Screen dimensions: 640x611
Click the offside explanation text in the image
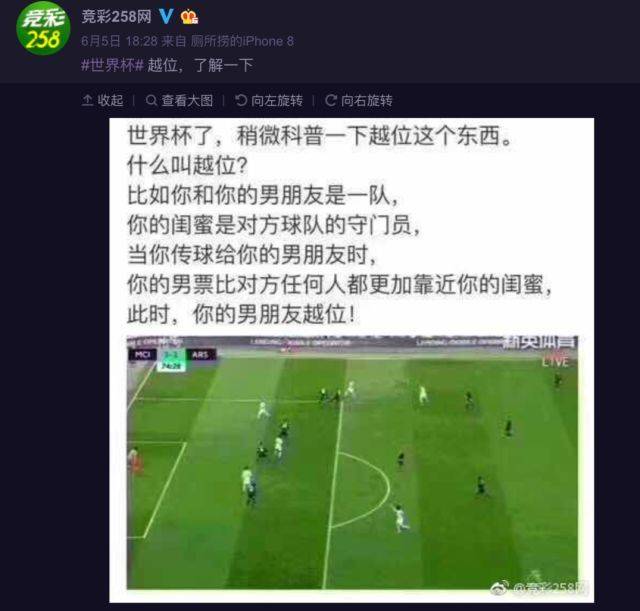coord(339,225)
